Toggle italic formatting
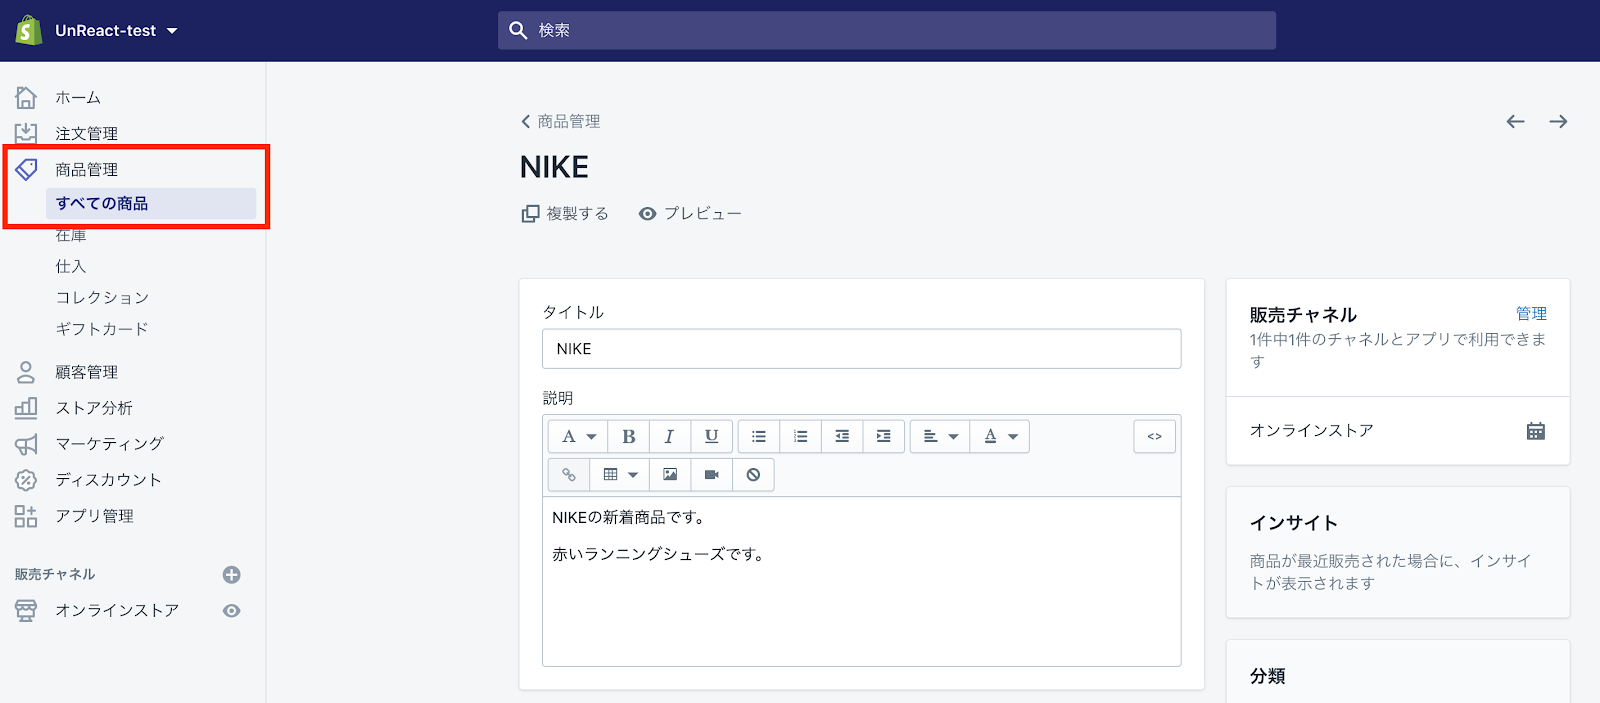Screen dimensions: 1600x703 click(x=670, y=436)
